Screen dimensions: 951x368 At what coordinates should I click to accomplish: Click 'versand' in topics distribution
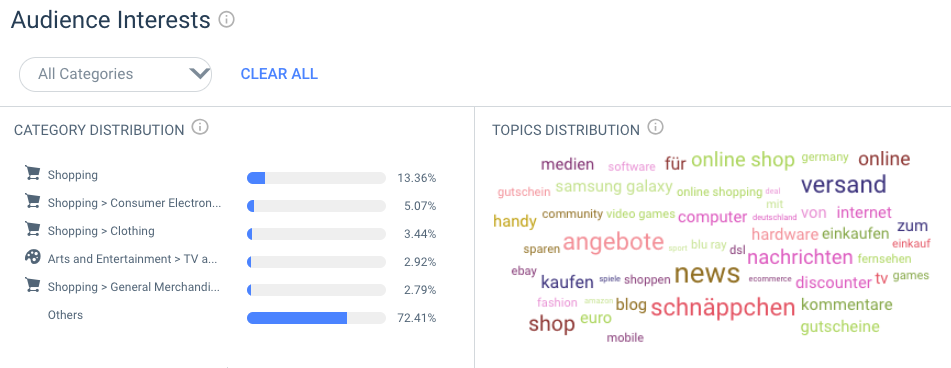844,184
